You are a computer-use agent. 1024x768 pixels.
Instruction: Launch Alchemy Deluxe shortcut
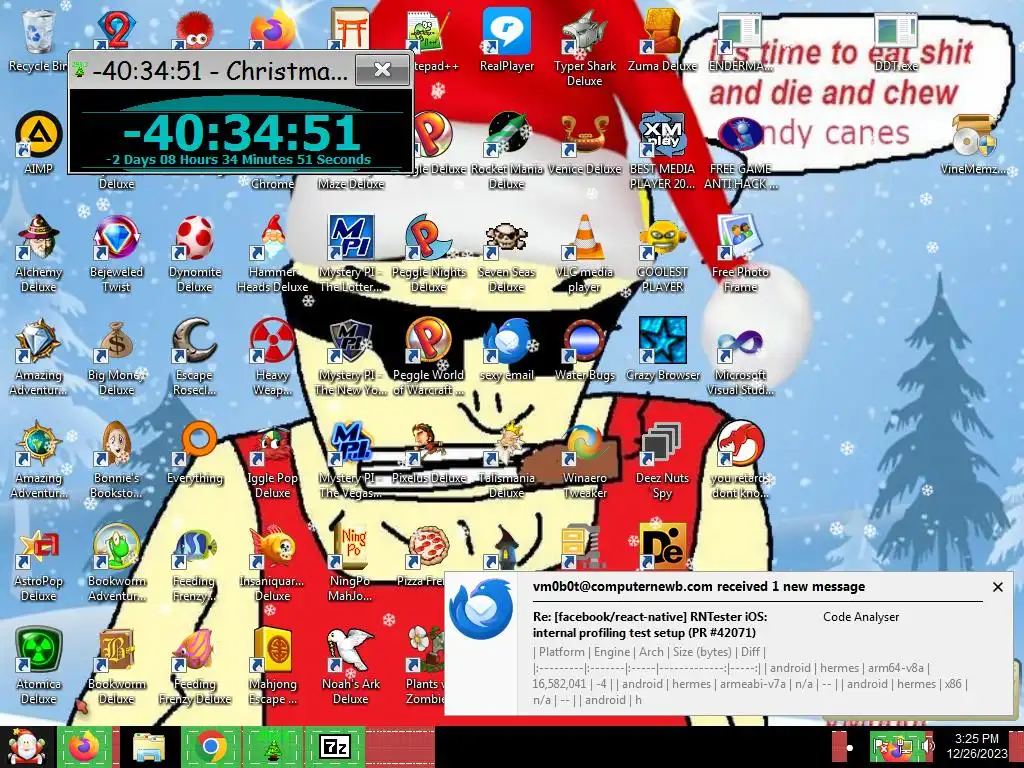[x=38, y=238]
